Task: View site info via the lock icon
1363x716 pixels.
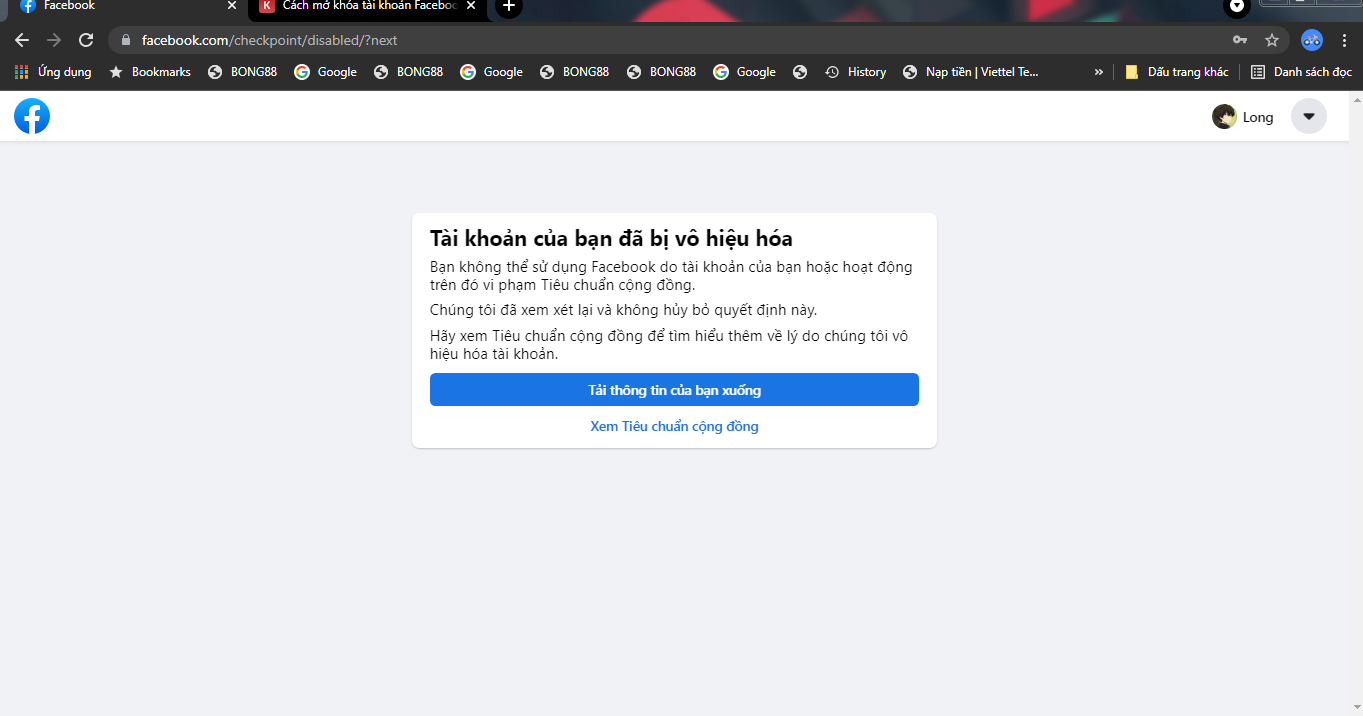Action: (126, 40)
